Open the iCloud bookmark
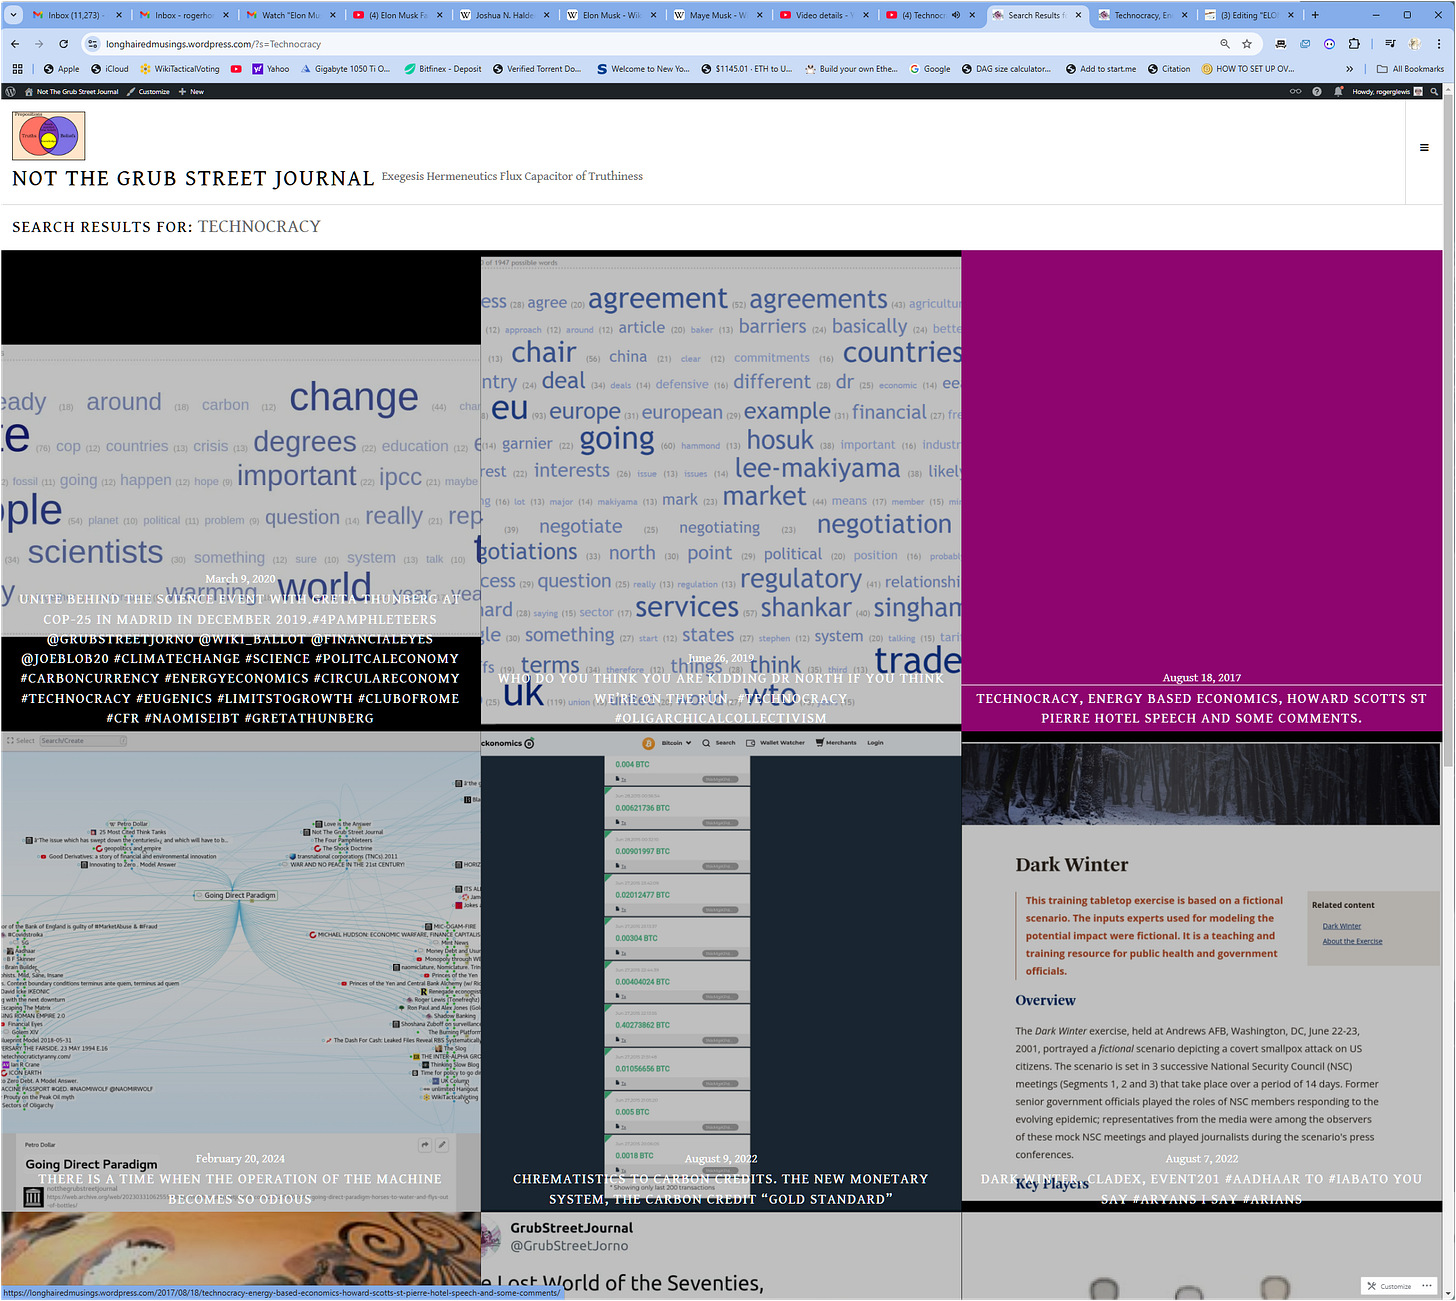Image resolution: width=1456 pixels, height=1301 pixels. tap(110, 69)
